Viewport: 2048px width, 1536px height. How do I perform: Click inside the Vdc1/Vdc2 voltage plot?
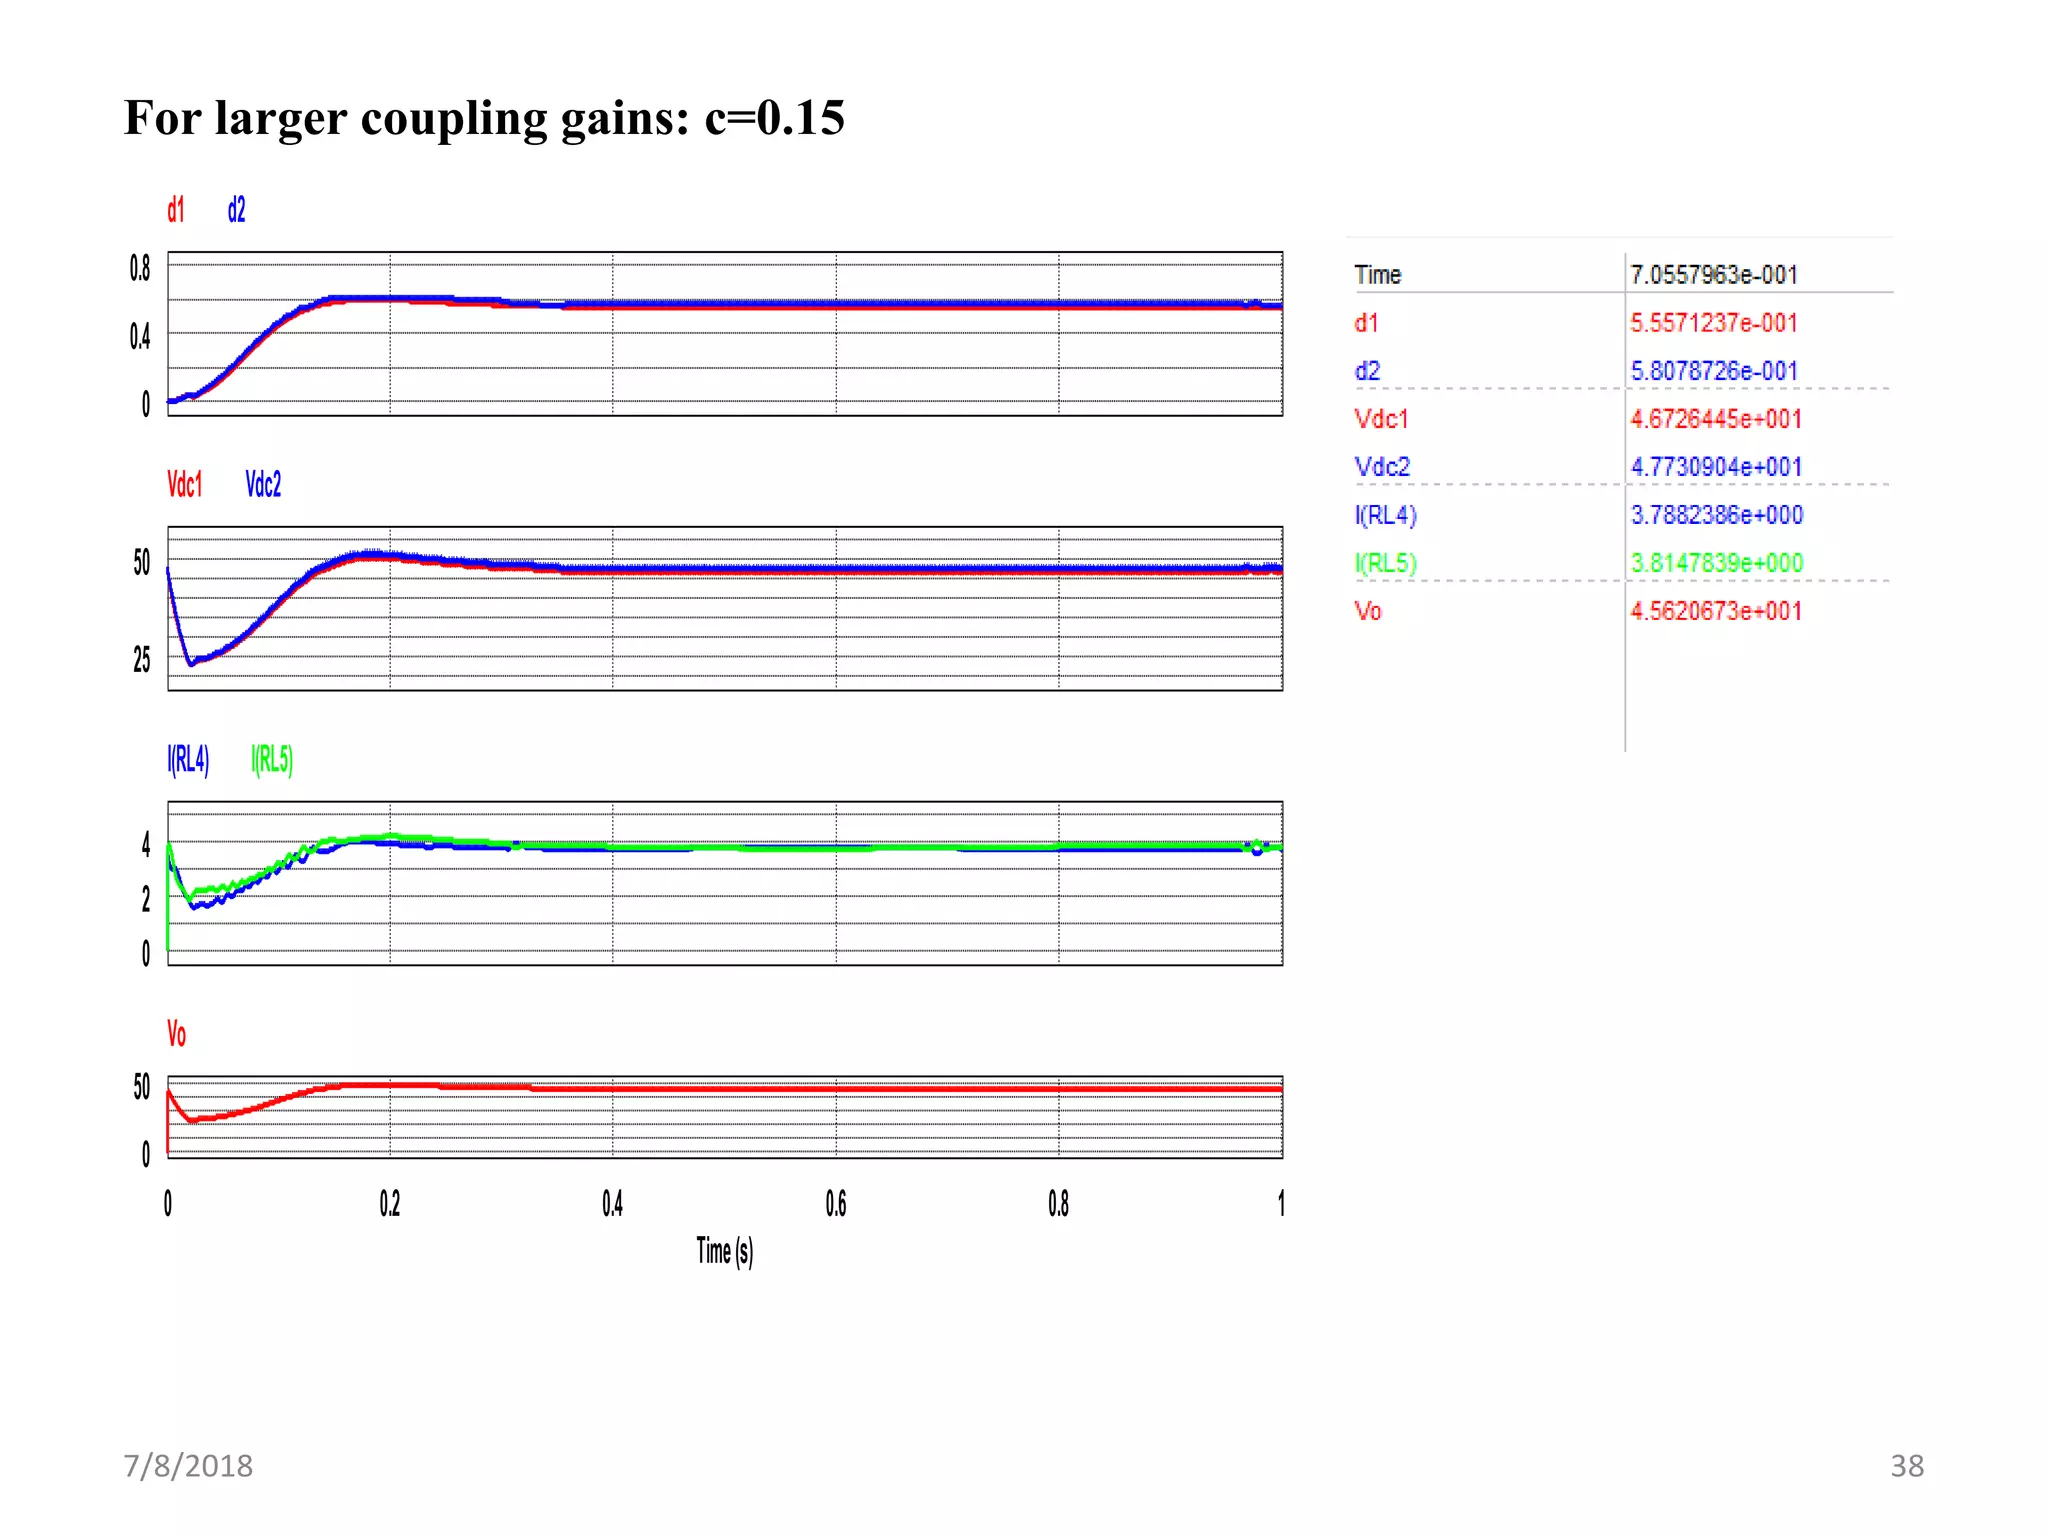pos(725,609)
